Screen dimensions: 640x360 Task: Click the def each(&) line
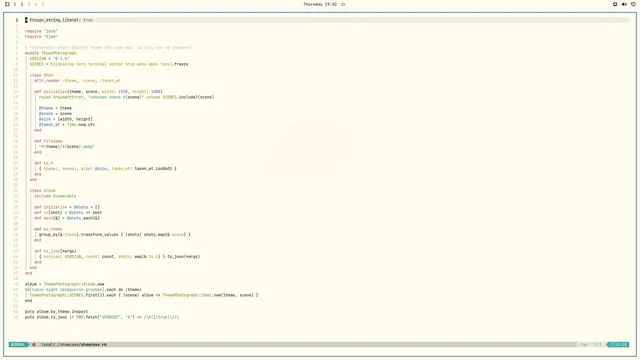pyautogui.click(x=67, y=218)
